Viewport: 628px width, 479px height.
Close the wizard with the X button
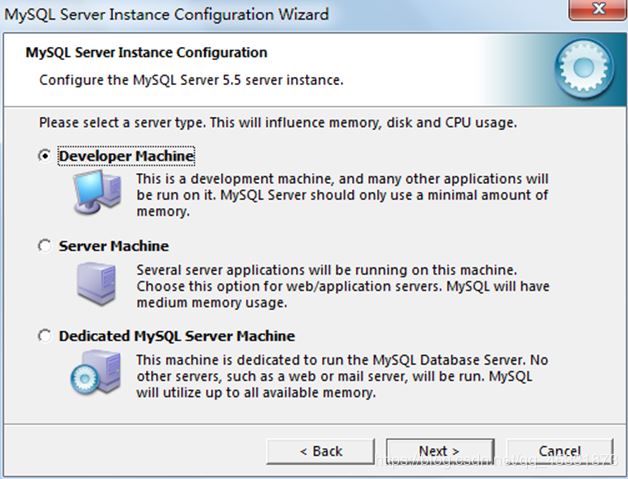[x=597, y=9]
